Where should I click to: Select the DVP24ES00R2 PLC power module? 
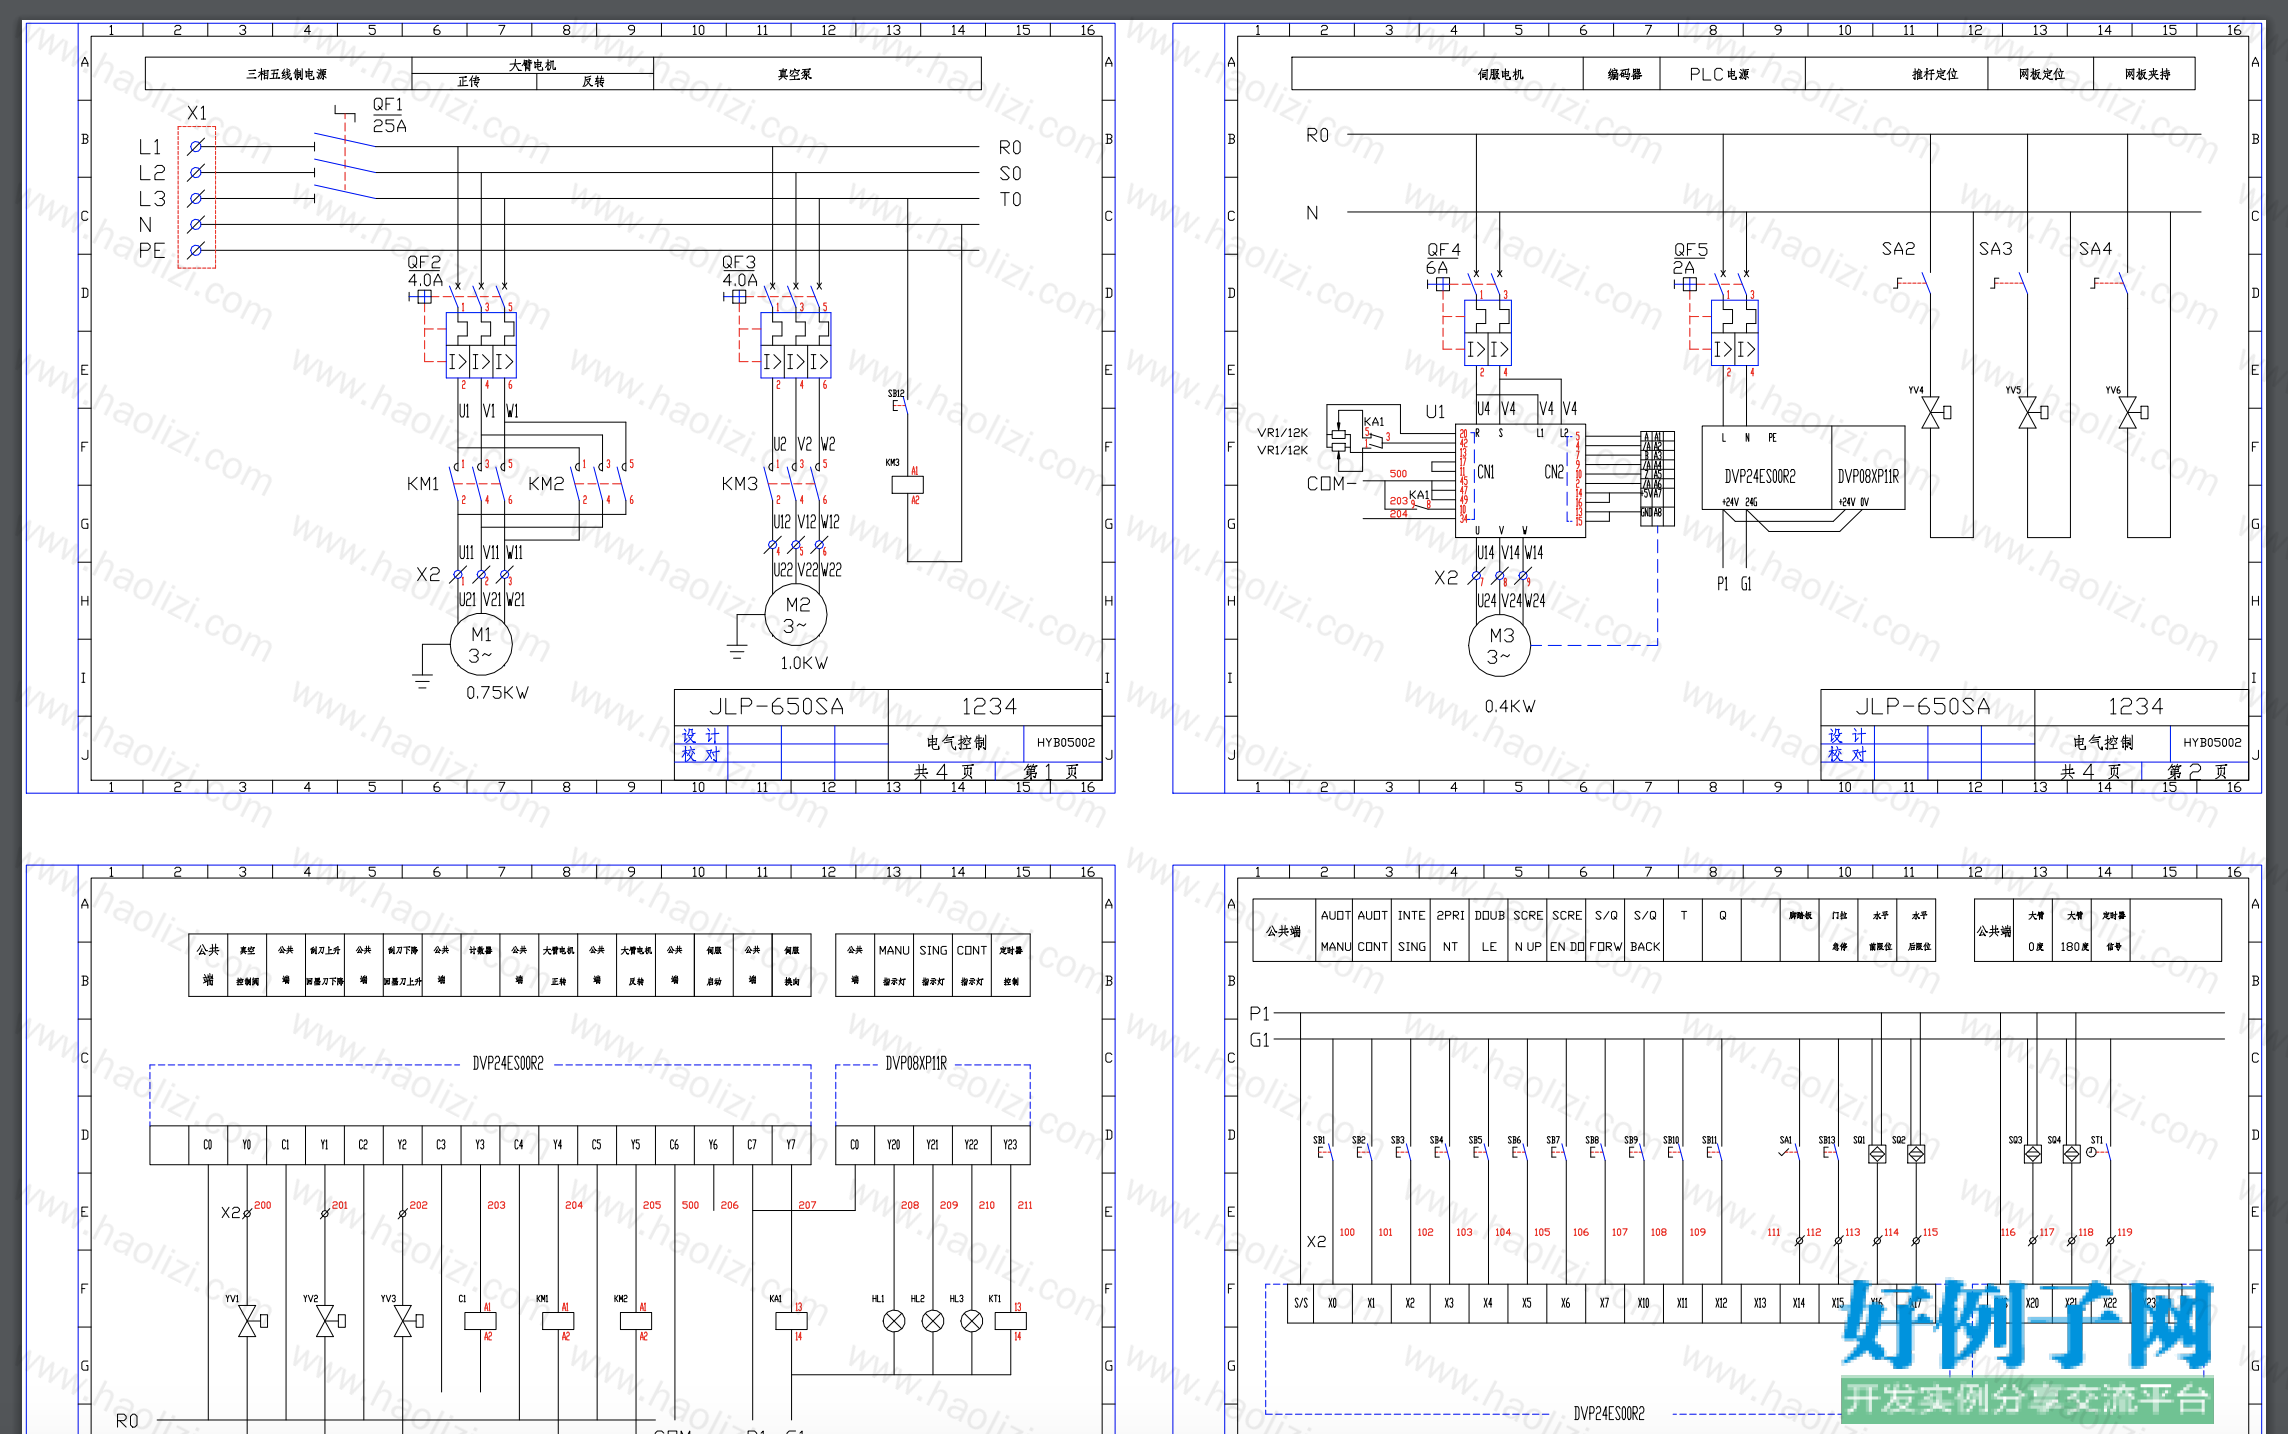tap(1767, 468)
